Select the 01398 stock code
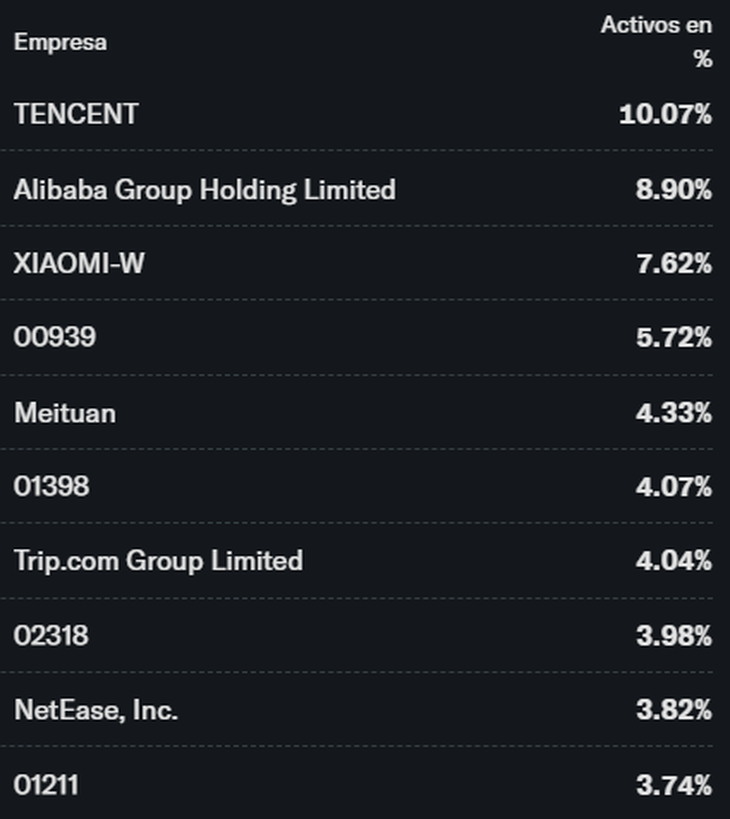The height and width of the screenshot is (819, 730). [x=51, y=487]
